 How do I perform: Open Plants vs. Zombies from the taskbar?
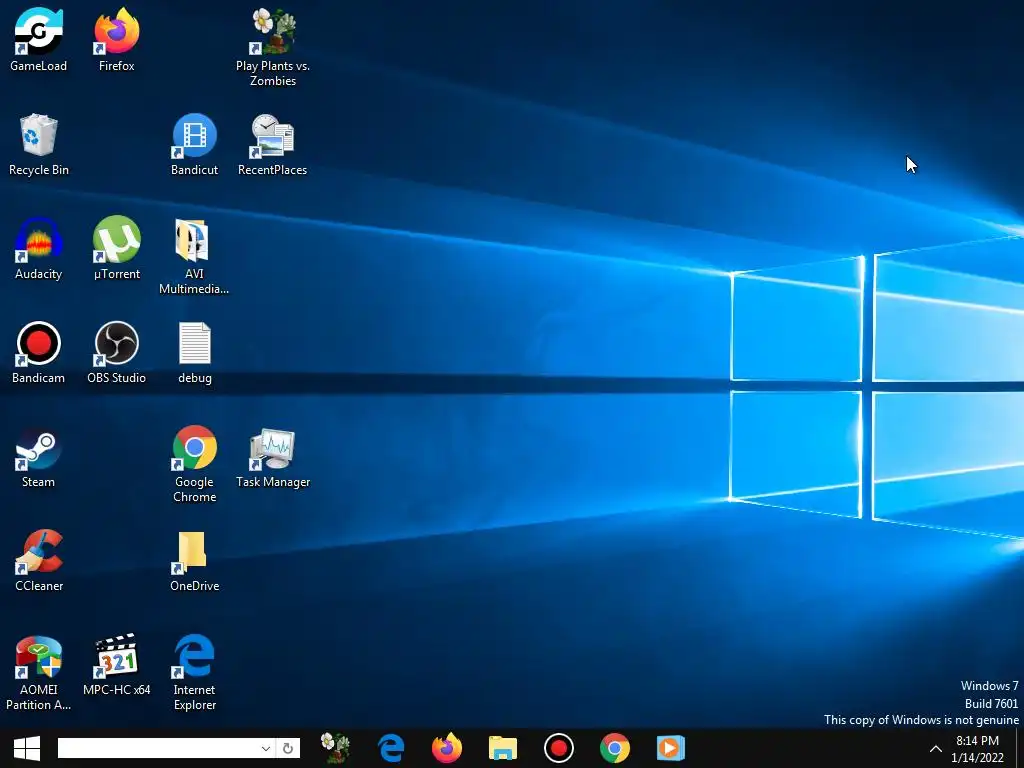coord(336,748)
